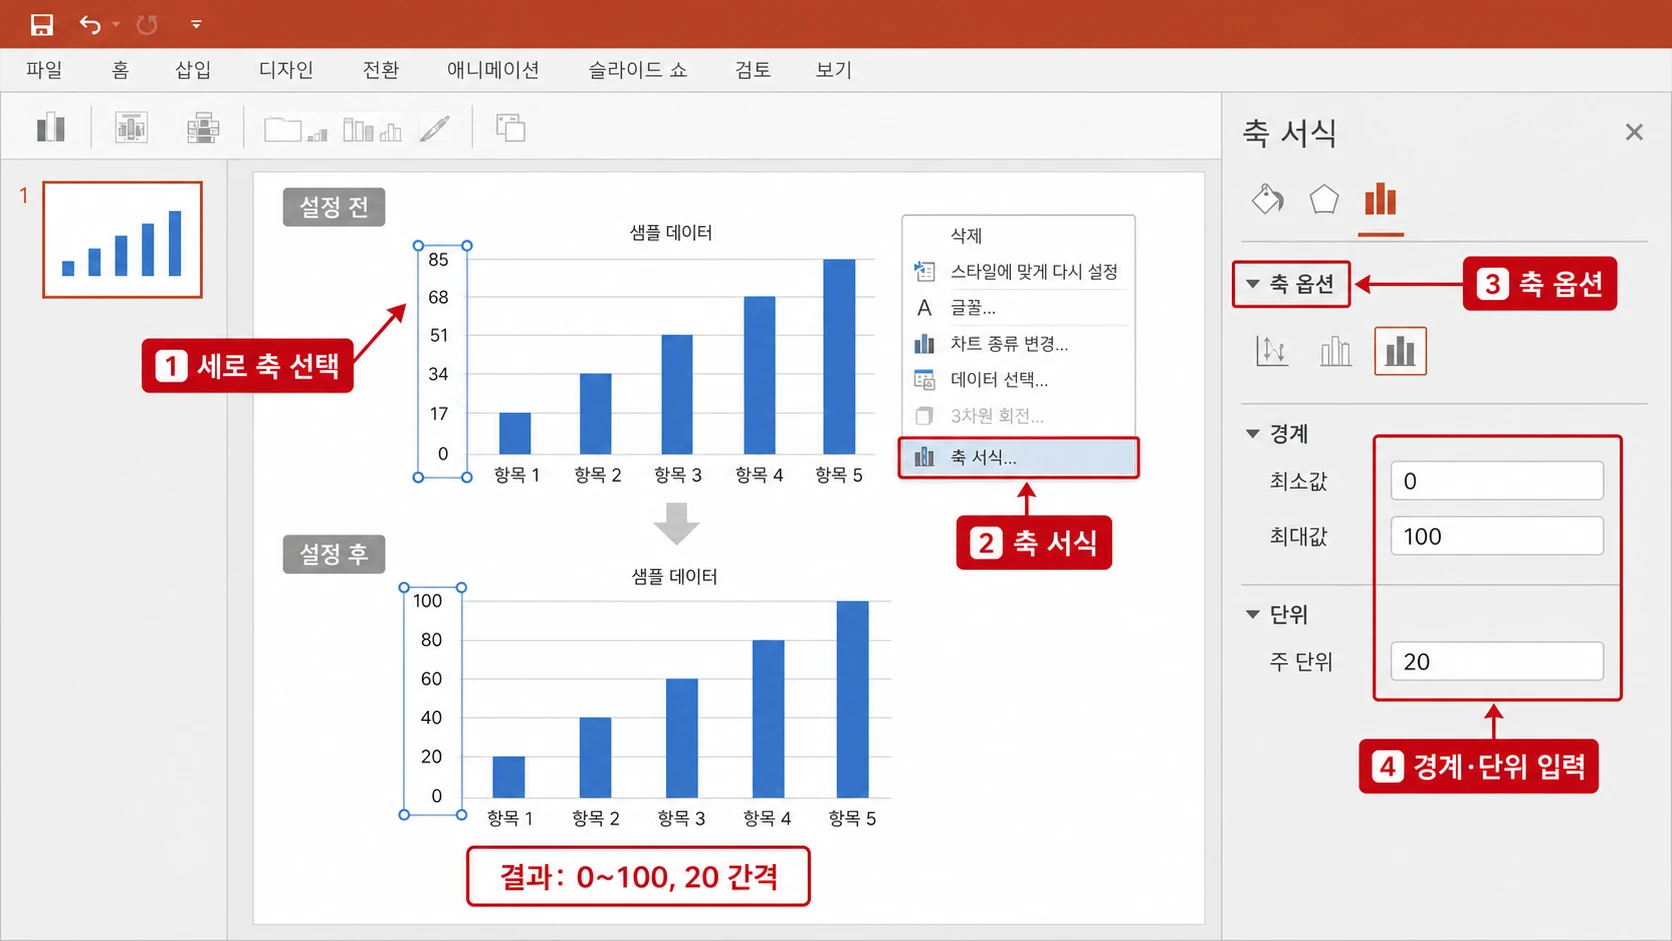Click the filled columns sub-option icon

[1400, 351]
